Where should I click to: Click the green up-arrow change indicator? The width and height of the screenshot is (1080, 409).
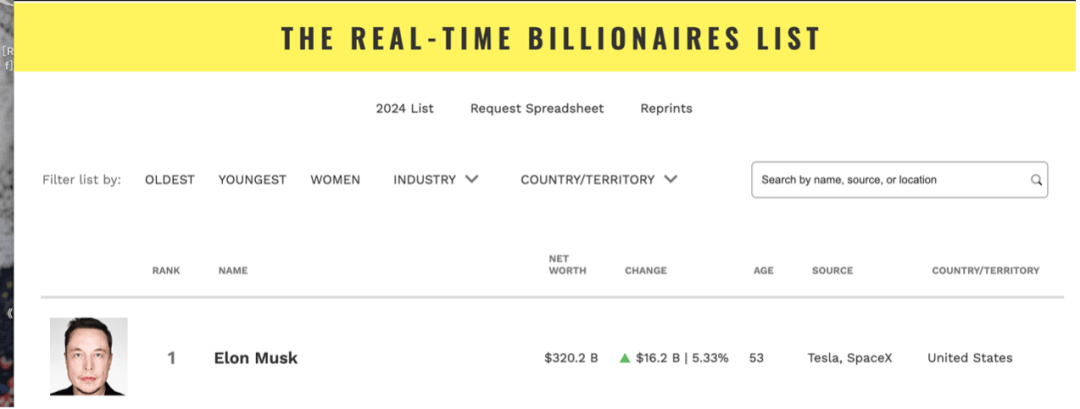point(625,358)
